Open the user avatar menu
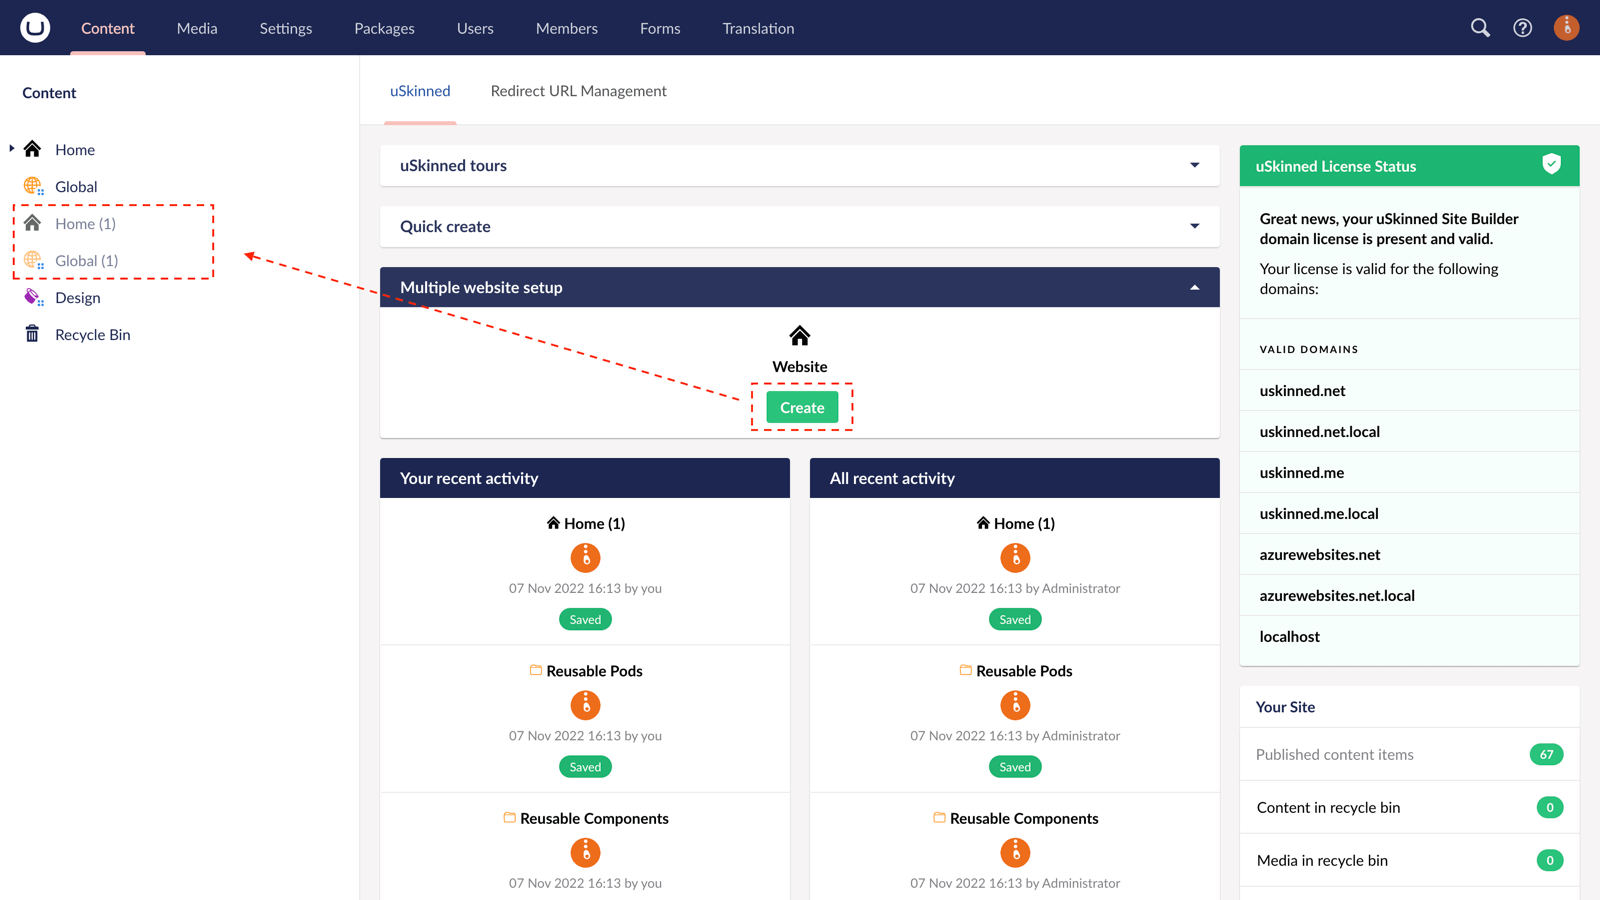This screenshot has width=1600, height=900. [1566, 28]
